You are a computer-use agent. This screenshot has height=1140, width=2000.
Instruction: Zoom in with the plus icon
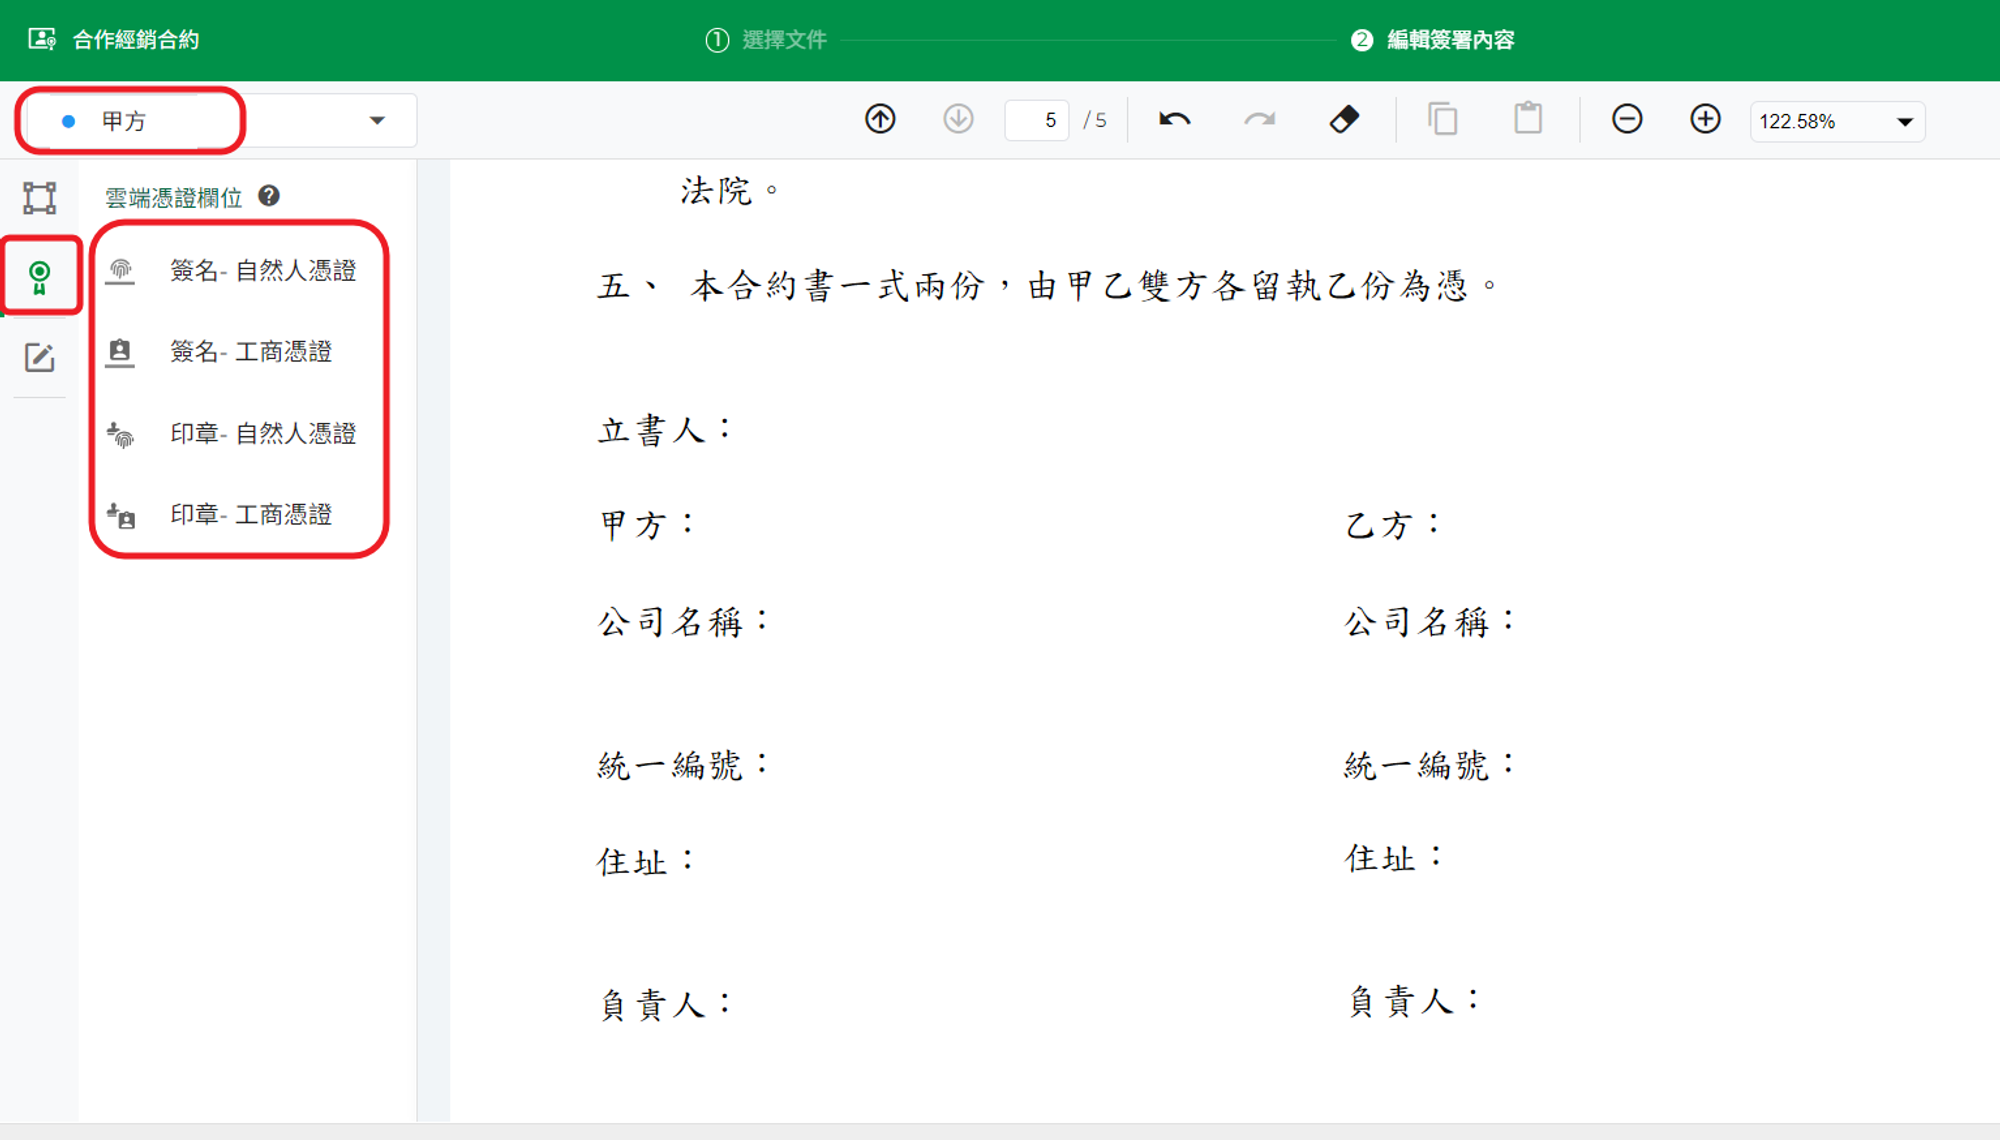(x=1705, y=119)
